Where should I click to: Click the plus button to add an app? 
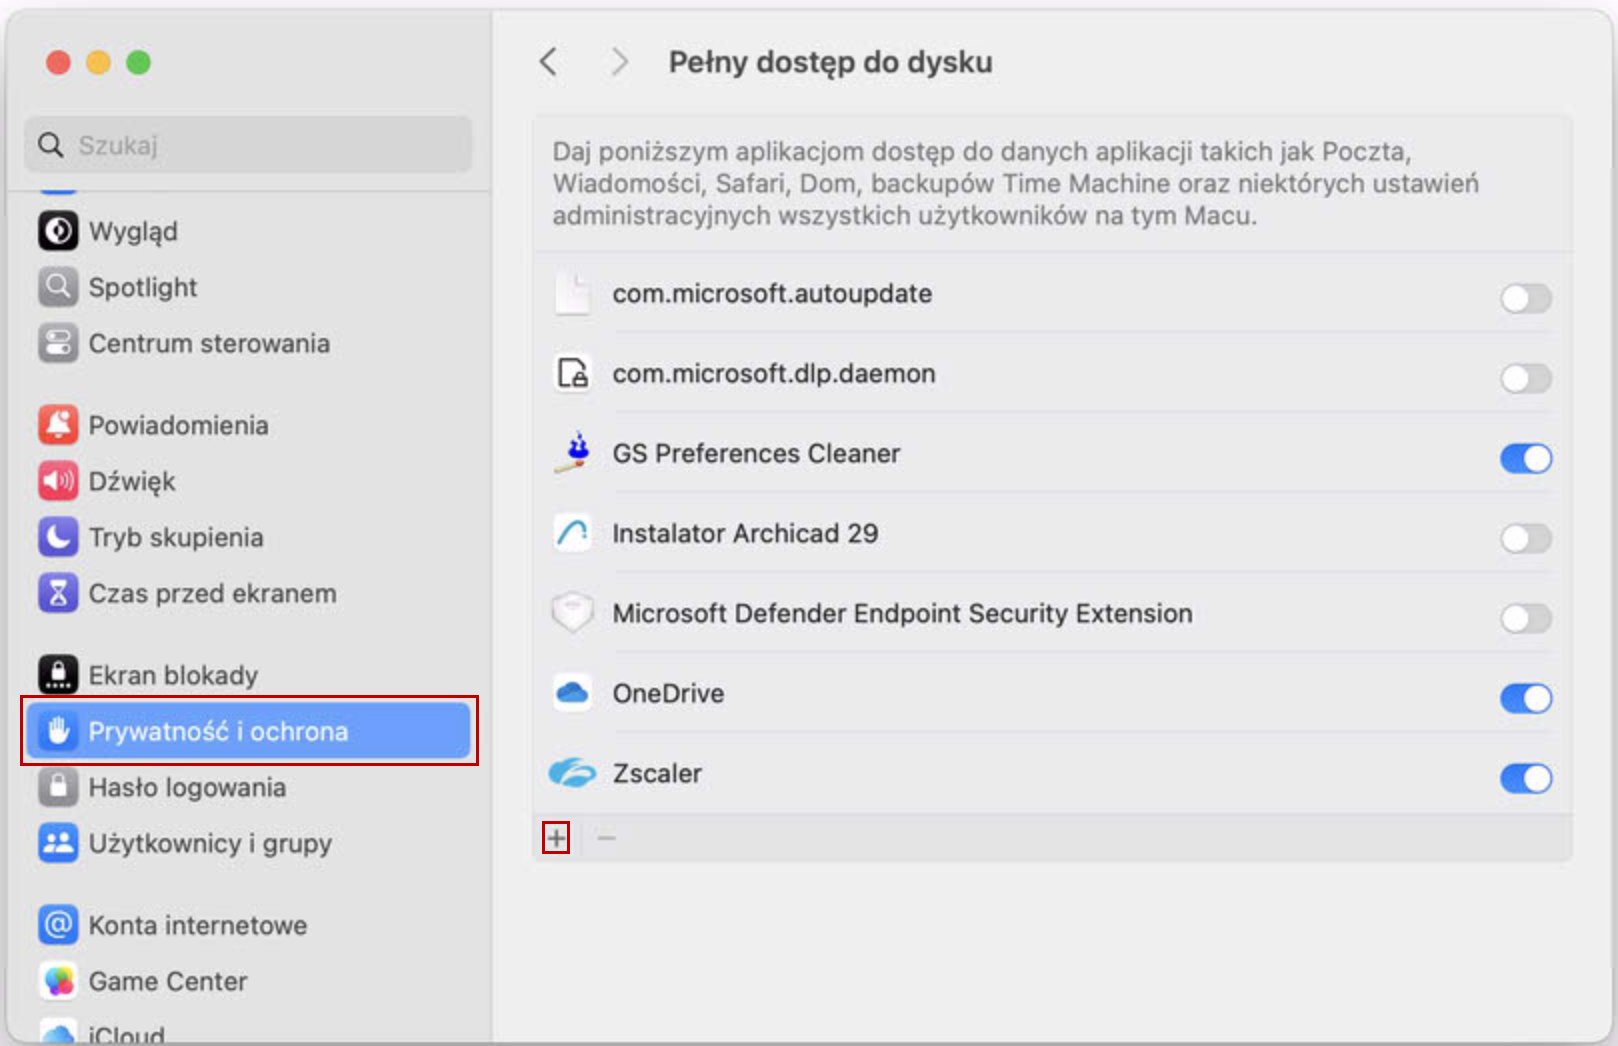click(556, 839)
